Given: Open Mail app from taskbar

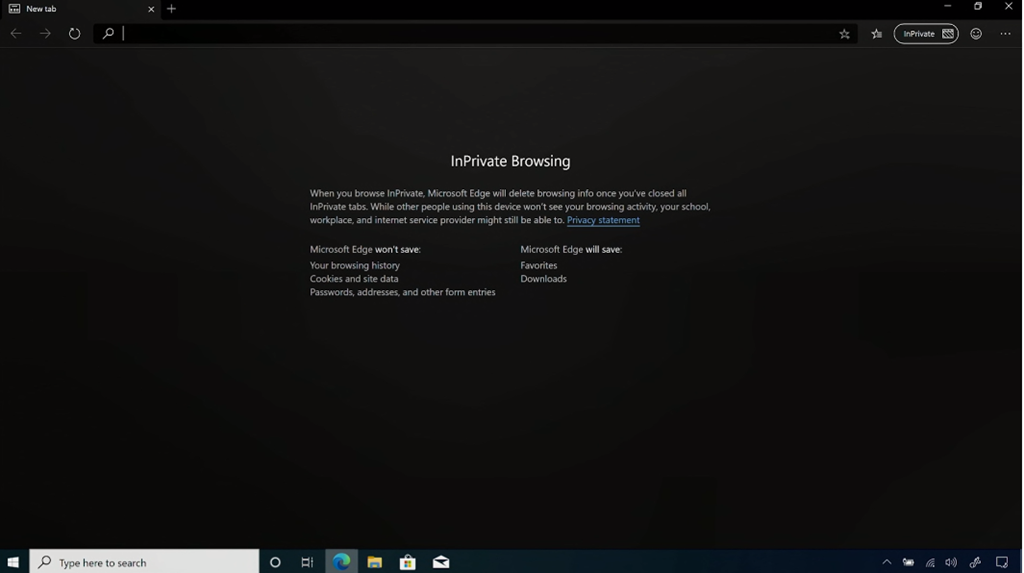Looking at the screenshot, I should click(x=441, y=562).
